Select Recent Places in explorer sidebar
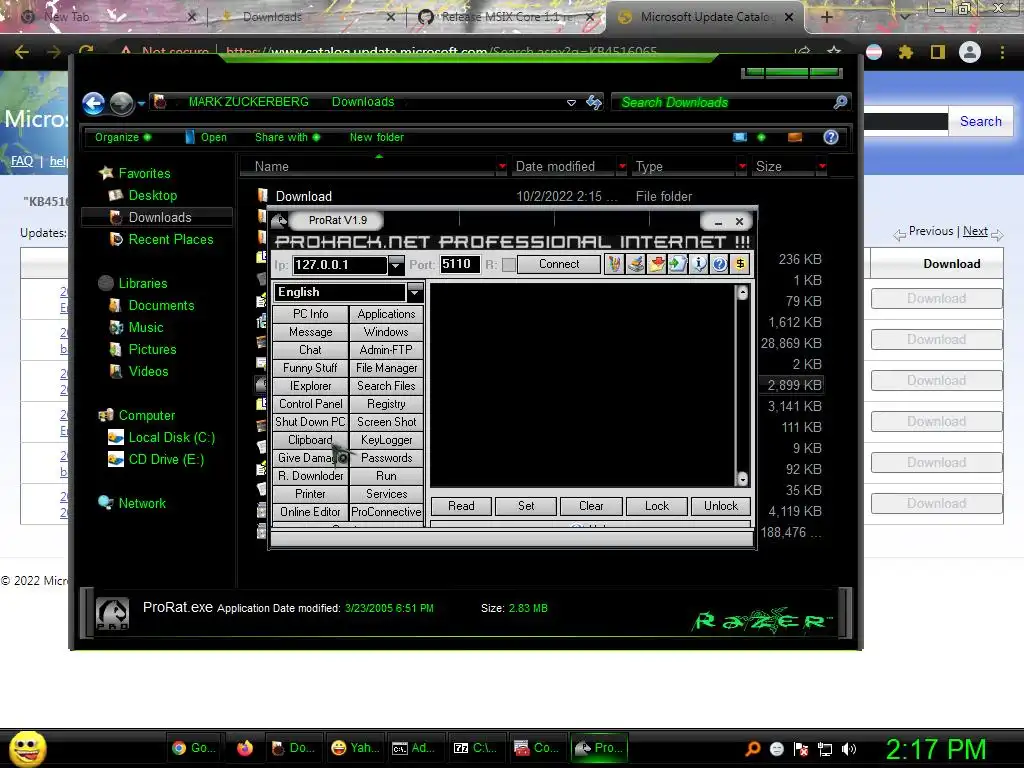The height and width of the screenshot is (768, 1024). click(x=170, y=239)
